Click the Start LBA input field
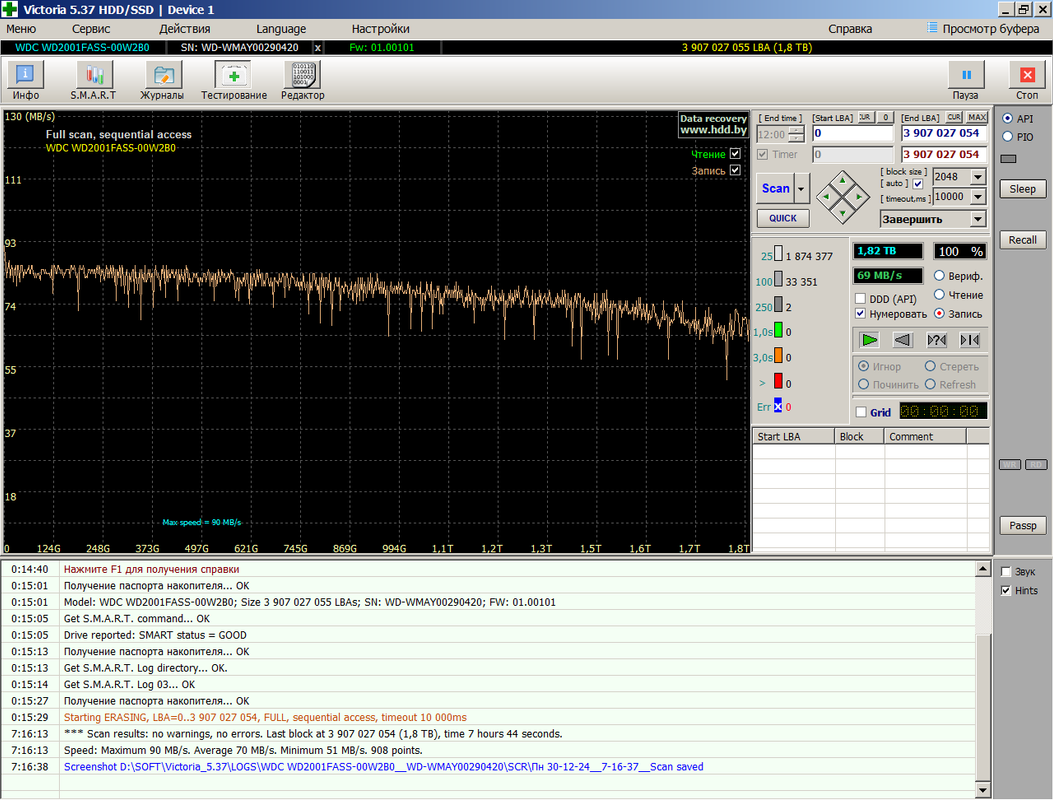The height and width of the screenshot is (800, 1053). coord(852,133)
